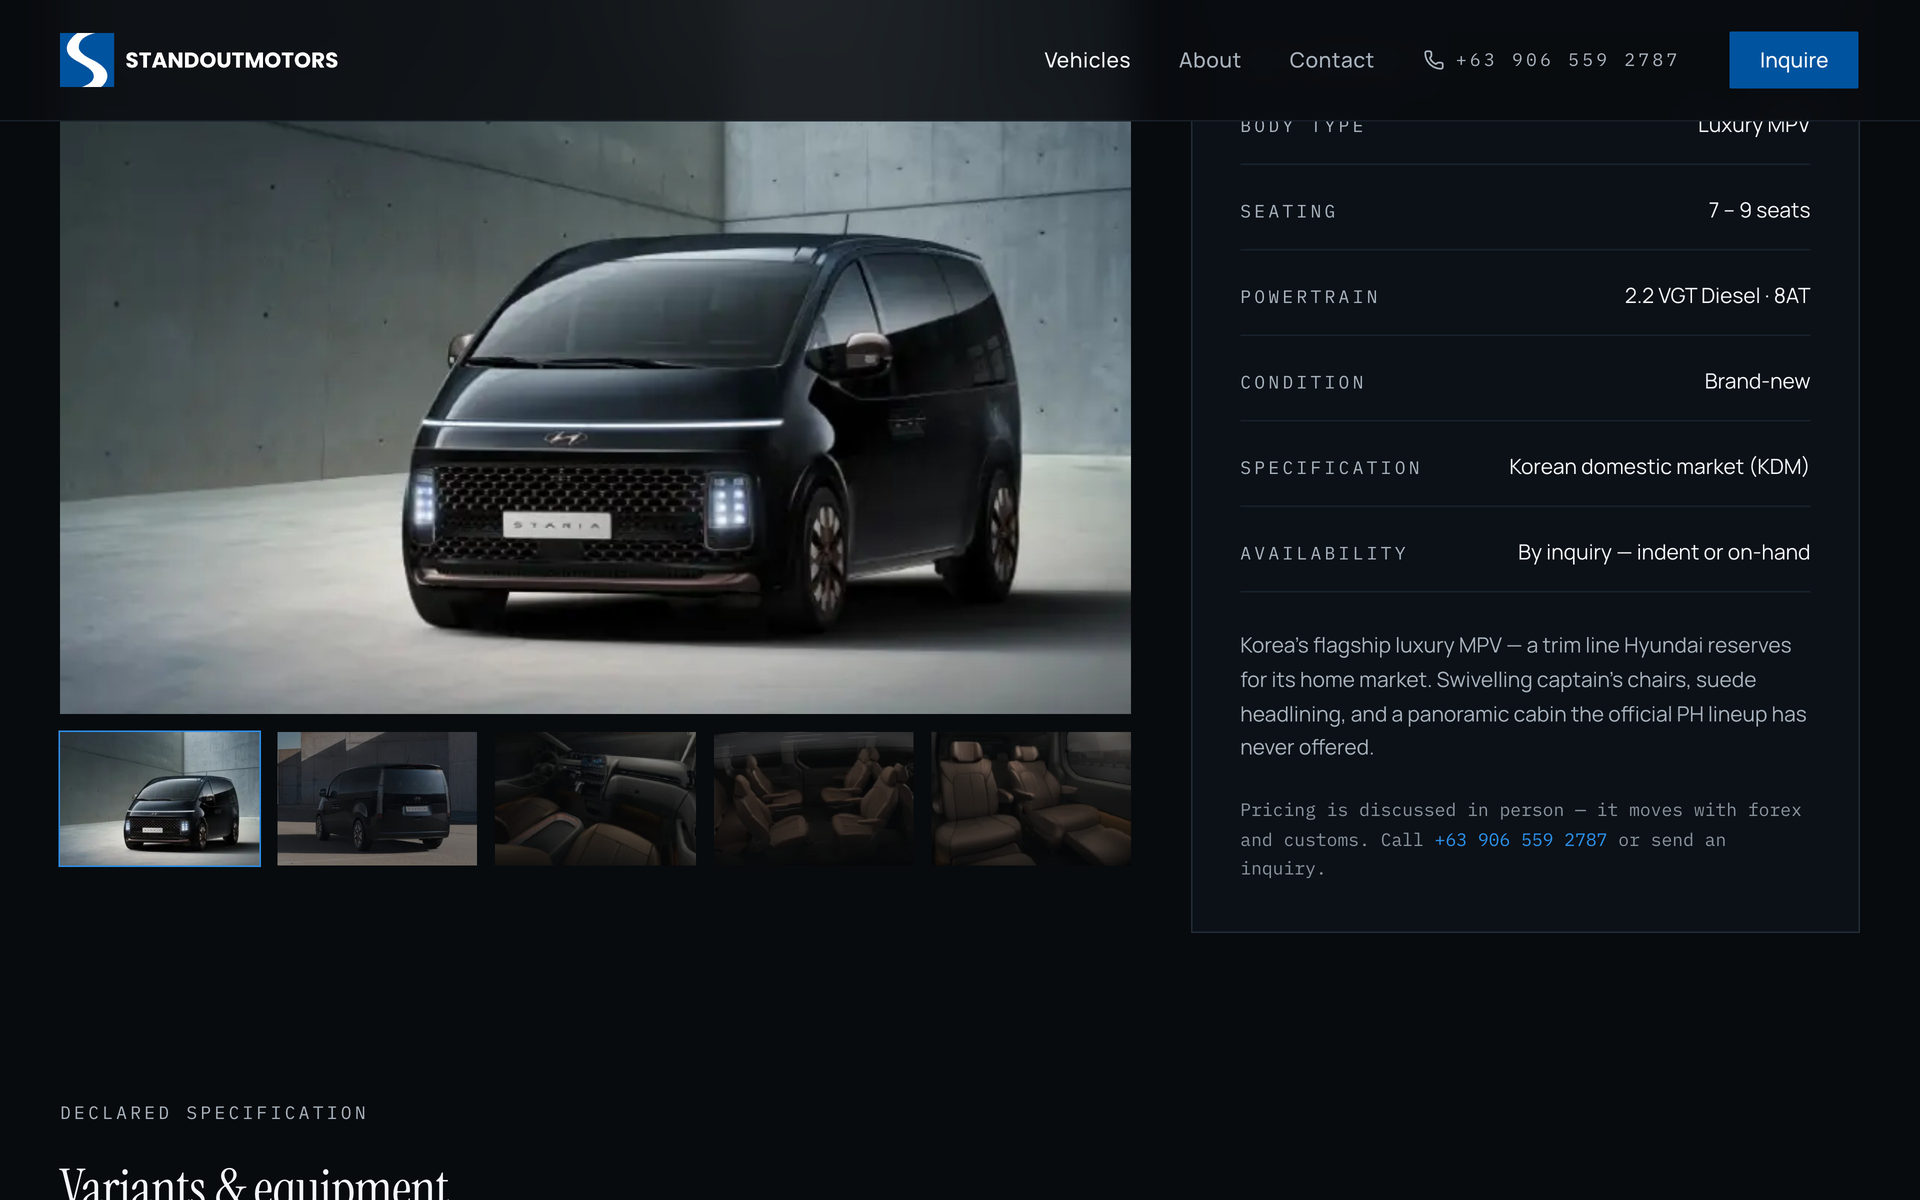Click the SEATING label

coord(1288,212)
